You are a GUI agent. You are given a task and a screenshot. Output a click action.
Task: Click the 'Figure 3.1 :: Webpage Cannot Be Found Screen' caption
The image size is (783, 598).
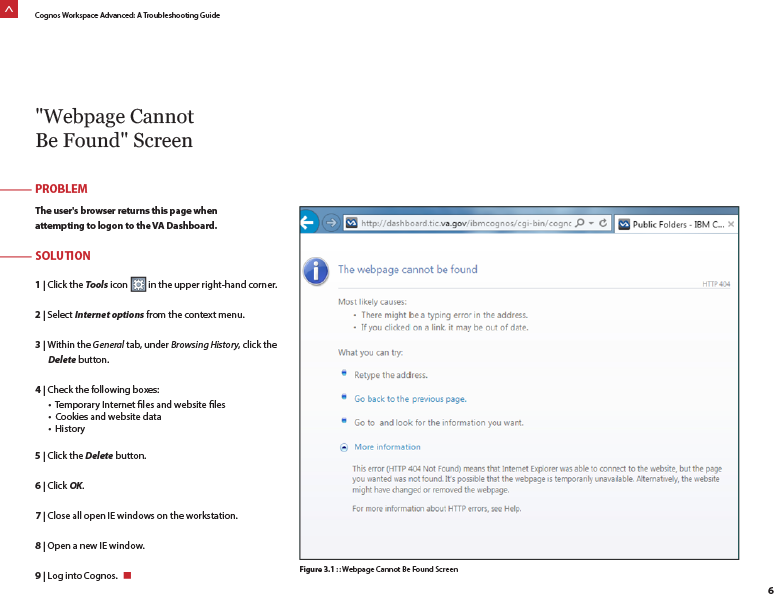click(379, 569)
